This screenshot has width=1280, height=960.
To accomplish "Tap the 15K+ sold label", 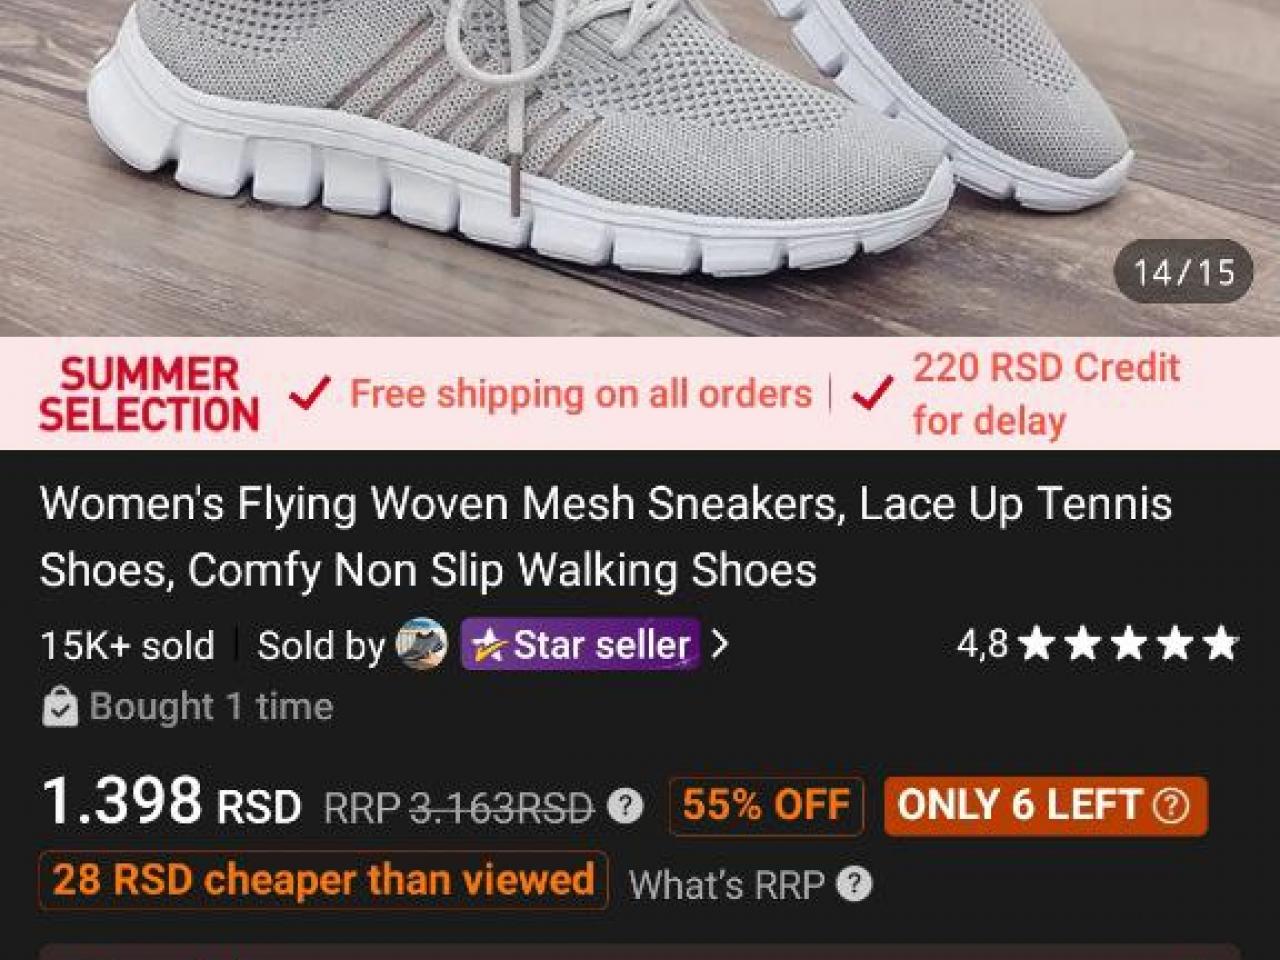I will (127, 645).
